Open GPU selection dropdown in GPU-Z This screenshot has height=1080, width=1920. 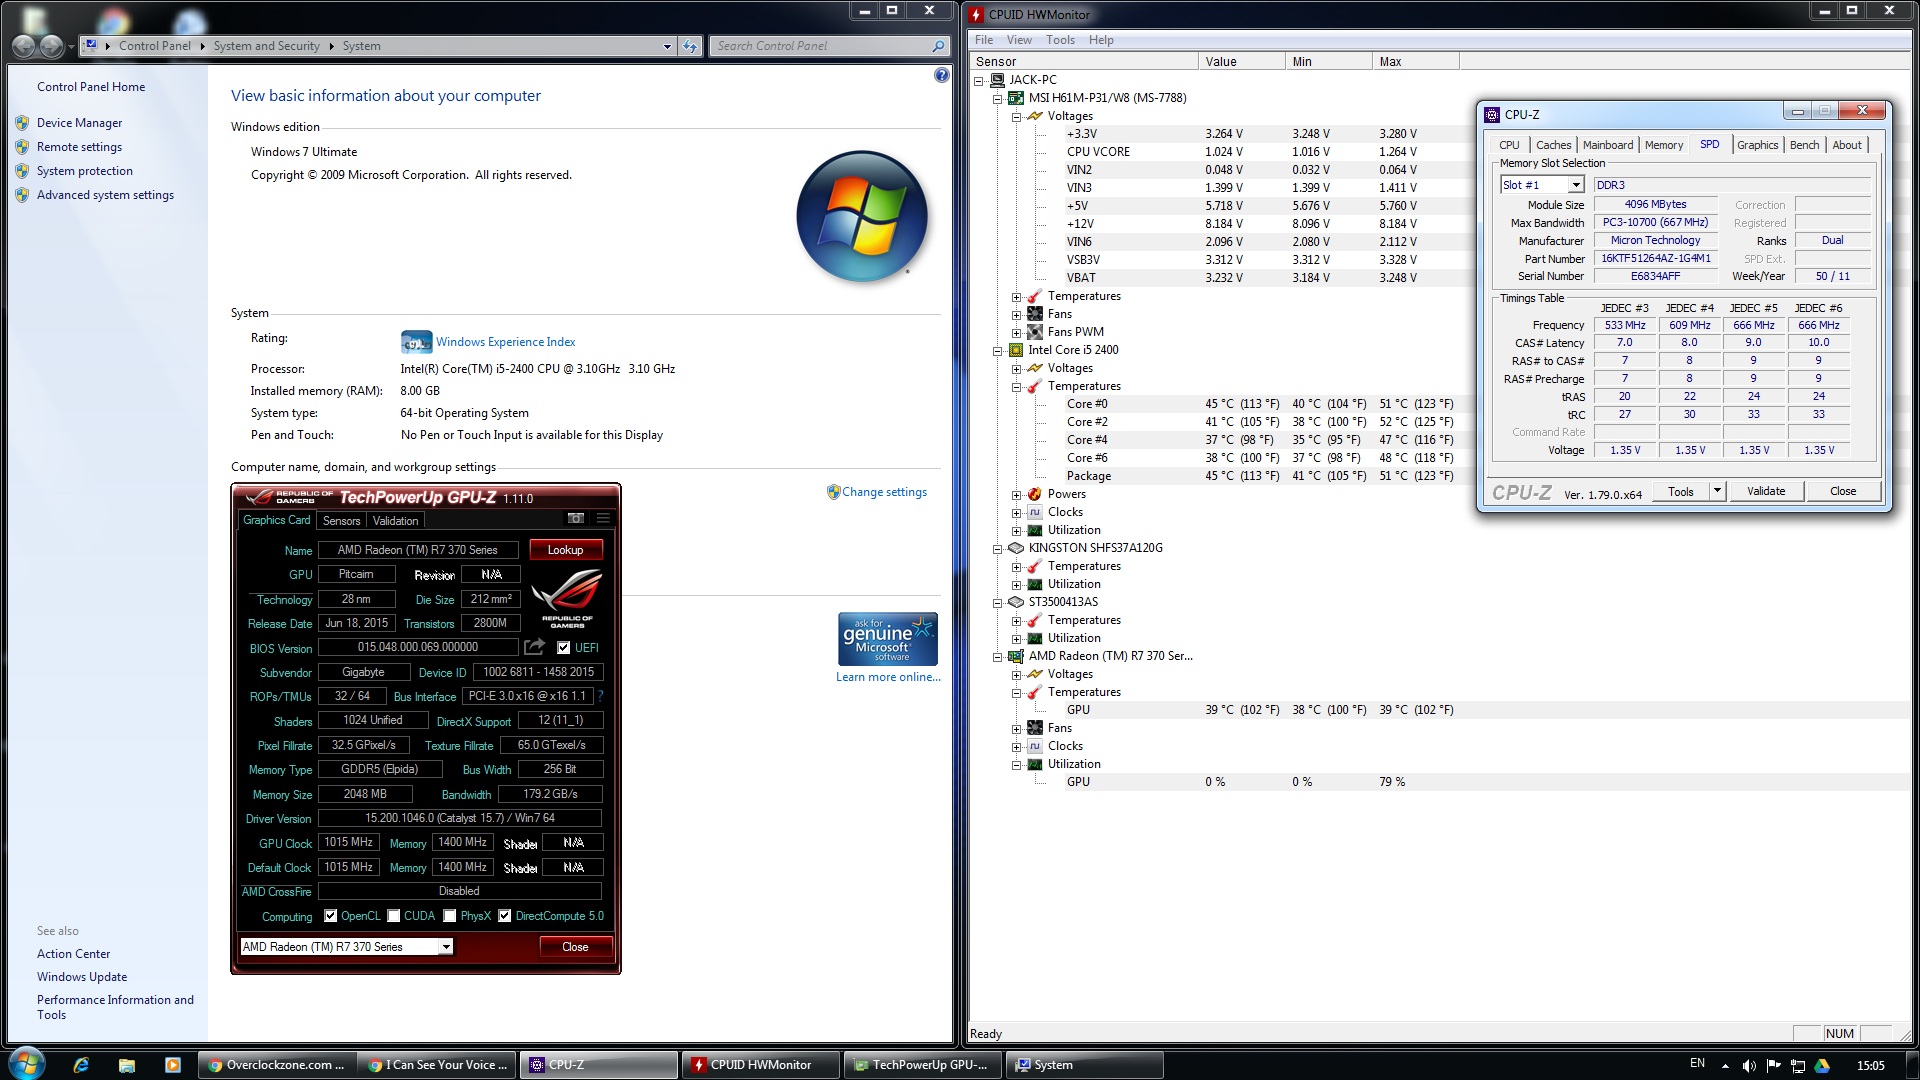(x=446, y=947)
